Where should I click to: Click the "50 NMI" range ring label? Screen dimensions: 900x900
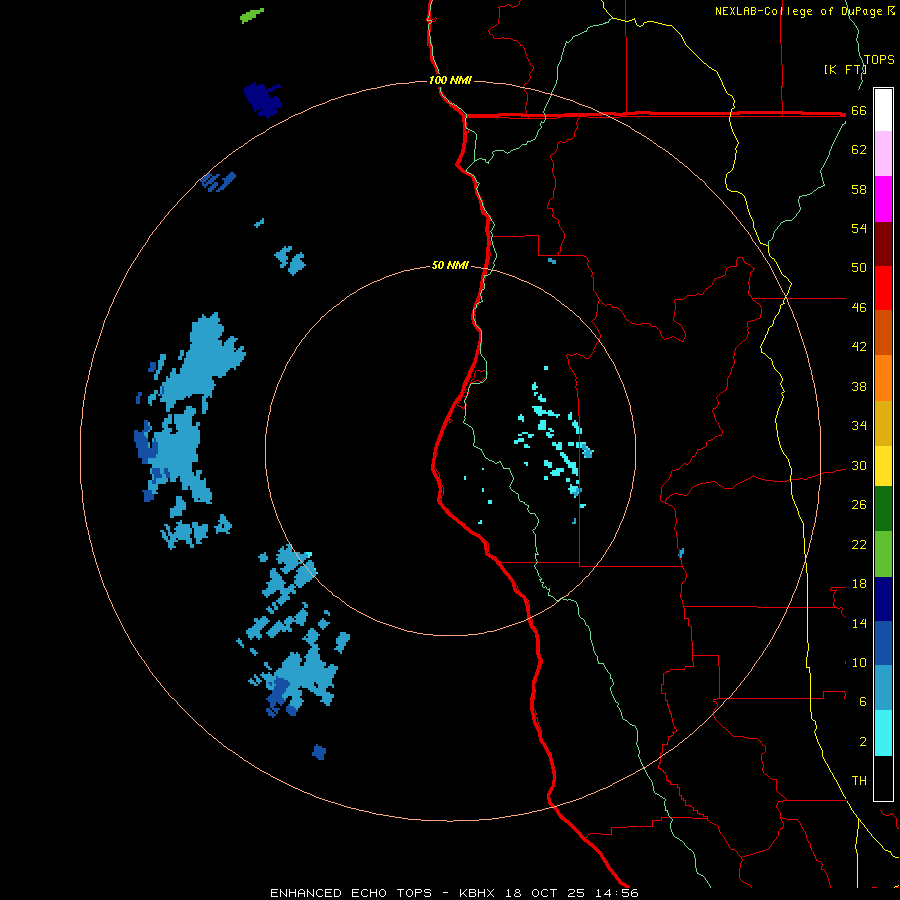pos(450,265)
